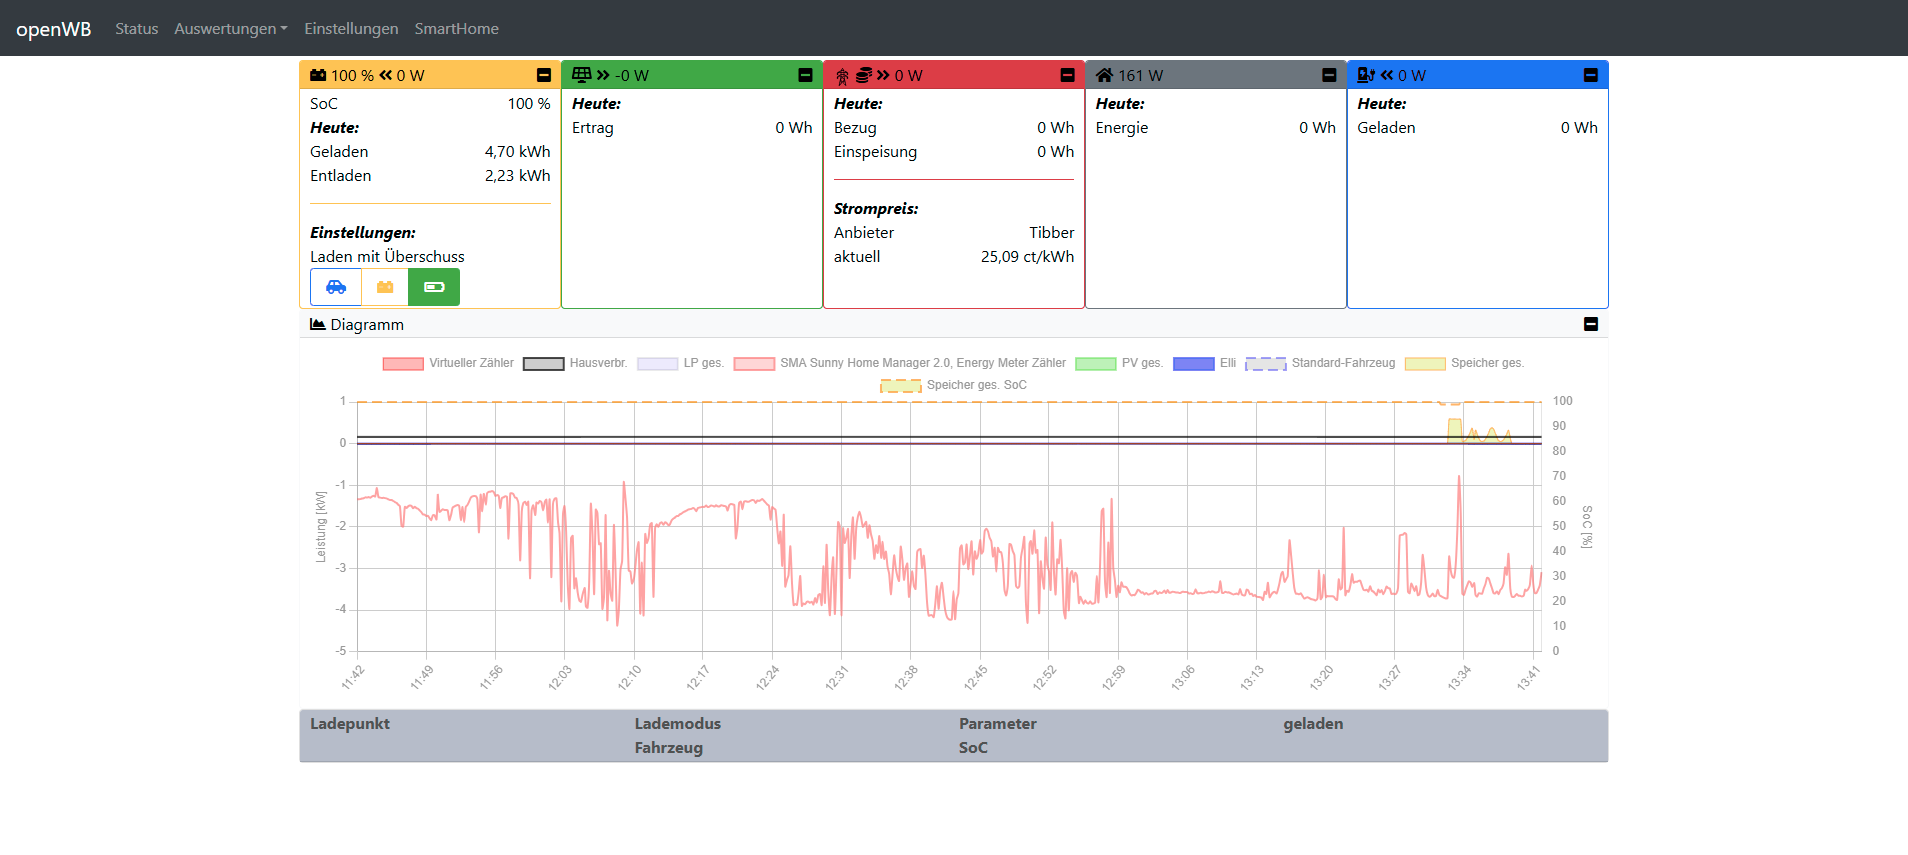Click the 13:34 time axis label
The image size is (1908, 855).
(x=1459, y=678)
